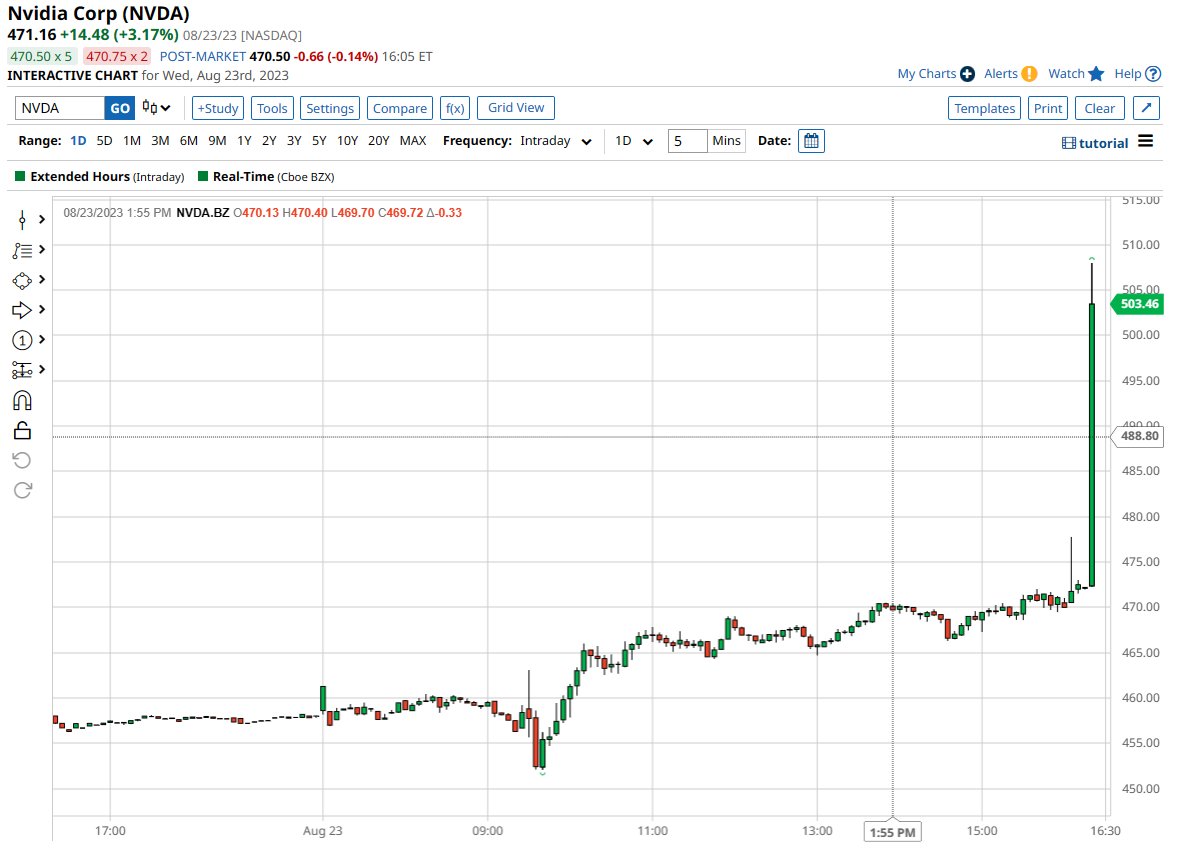
Task: Open the candlestick chart type selector
Action: click(x=156, y=108)
